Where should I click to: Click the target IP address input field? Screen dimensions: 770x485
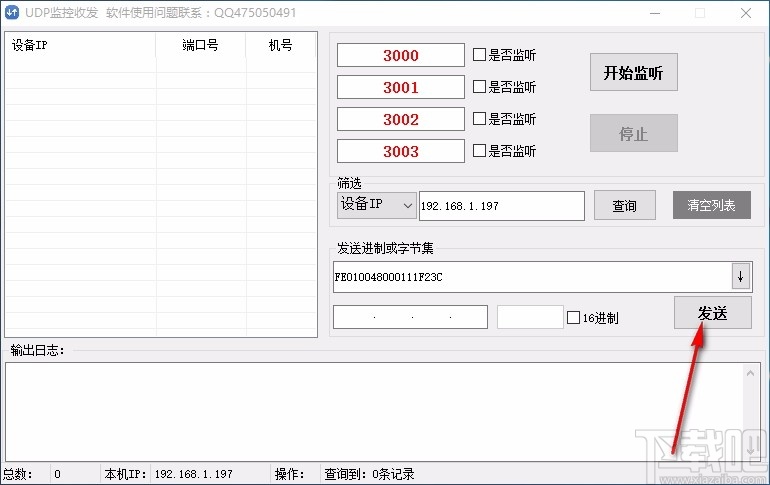coord(411,317)
